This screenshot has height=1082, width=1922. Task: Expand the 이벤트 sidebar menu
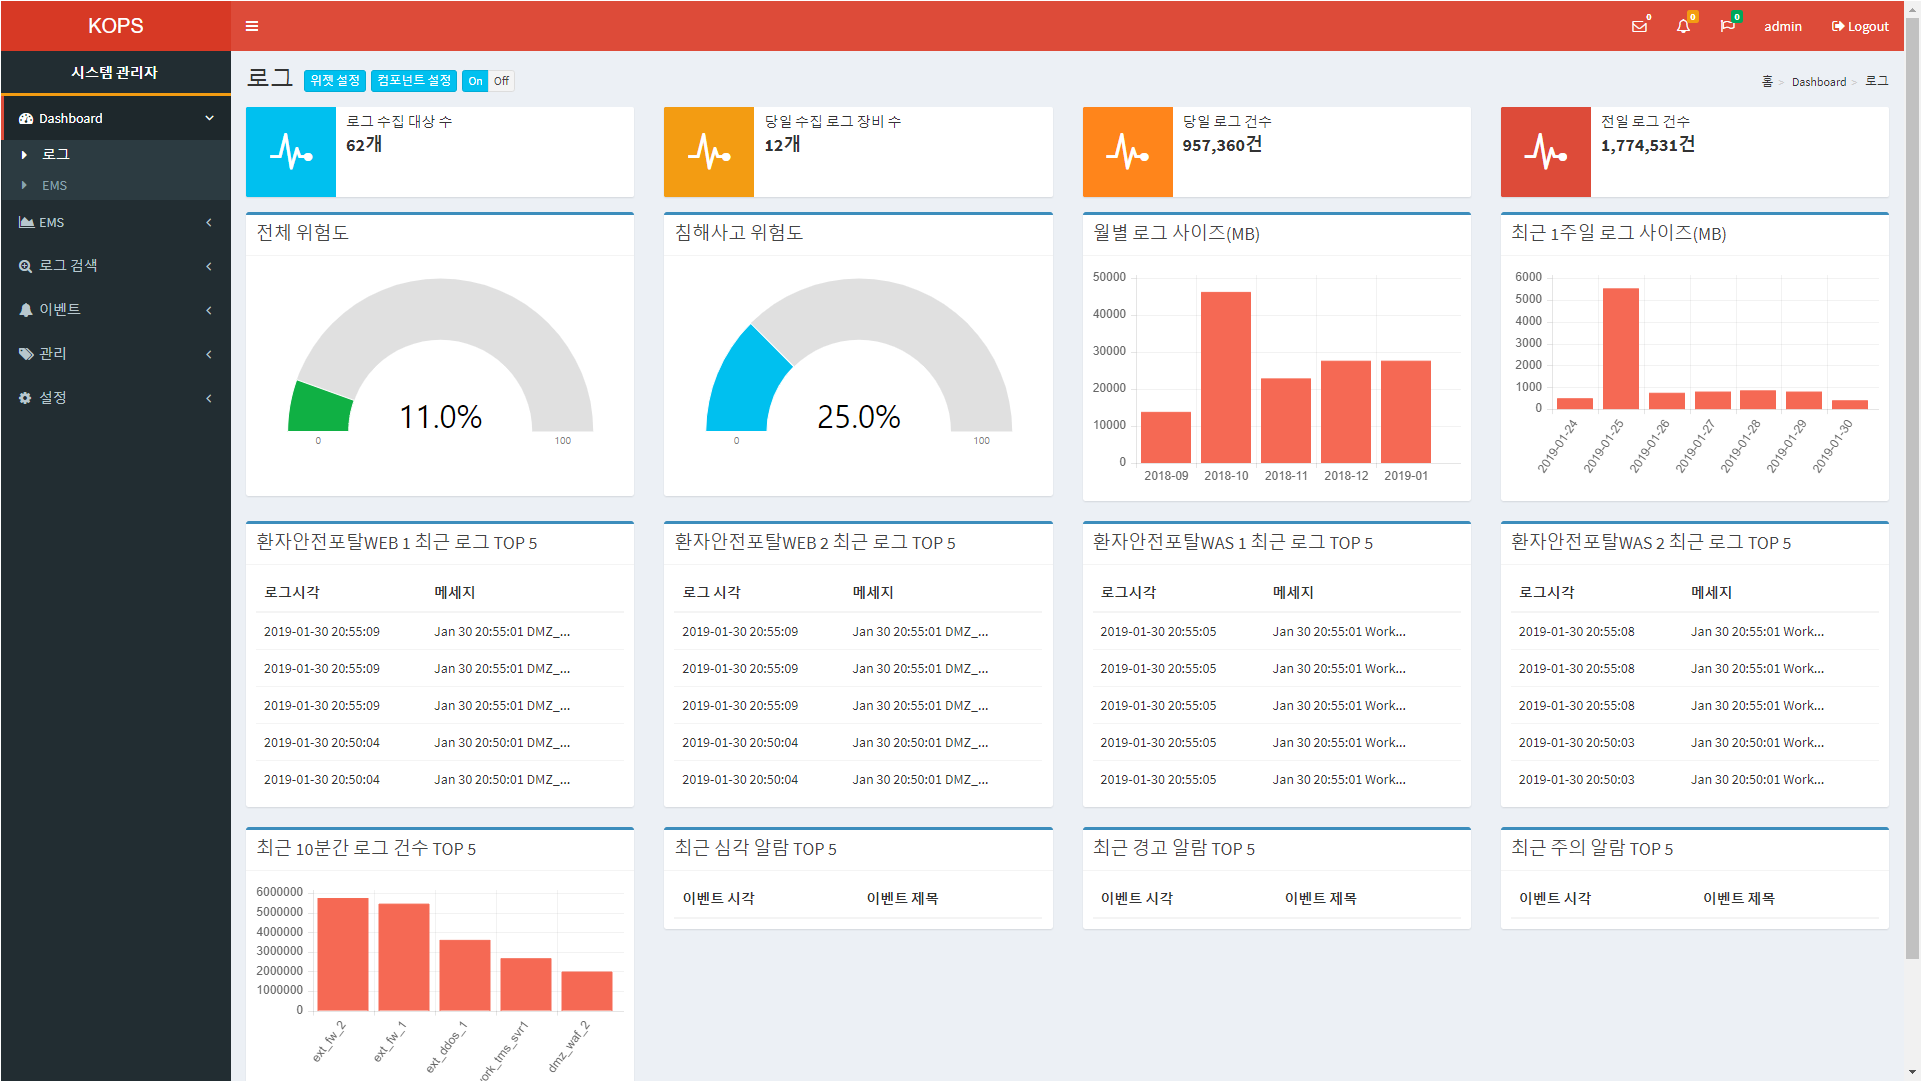point(115,310)
